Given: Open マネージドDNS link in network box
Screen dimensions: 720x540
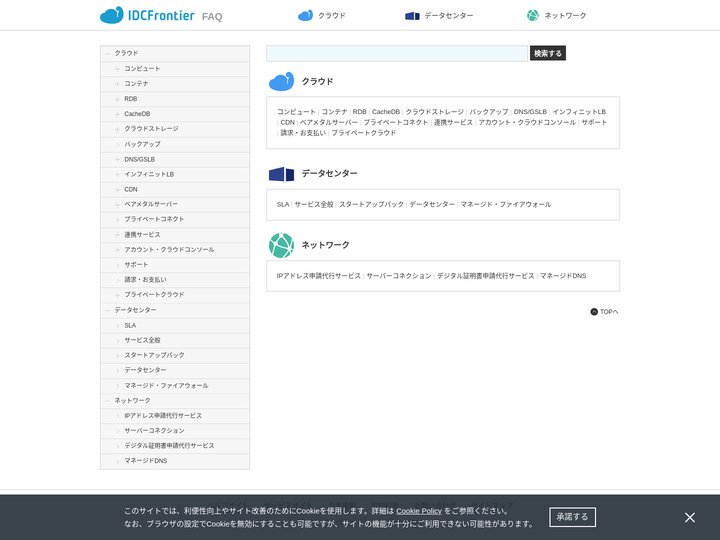Looking at the screenshot, I should pos(563,276).
